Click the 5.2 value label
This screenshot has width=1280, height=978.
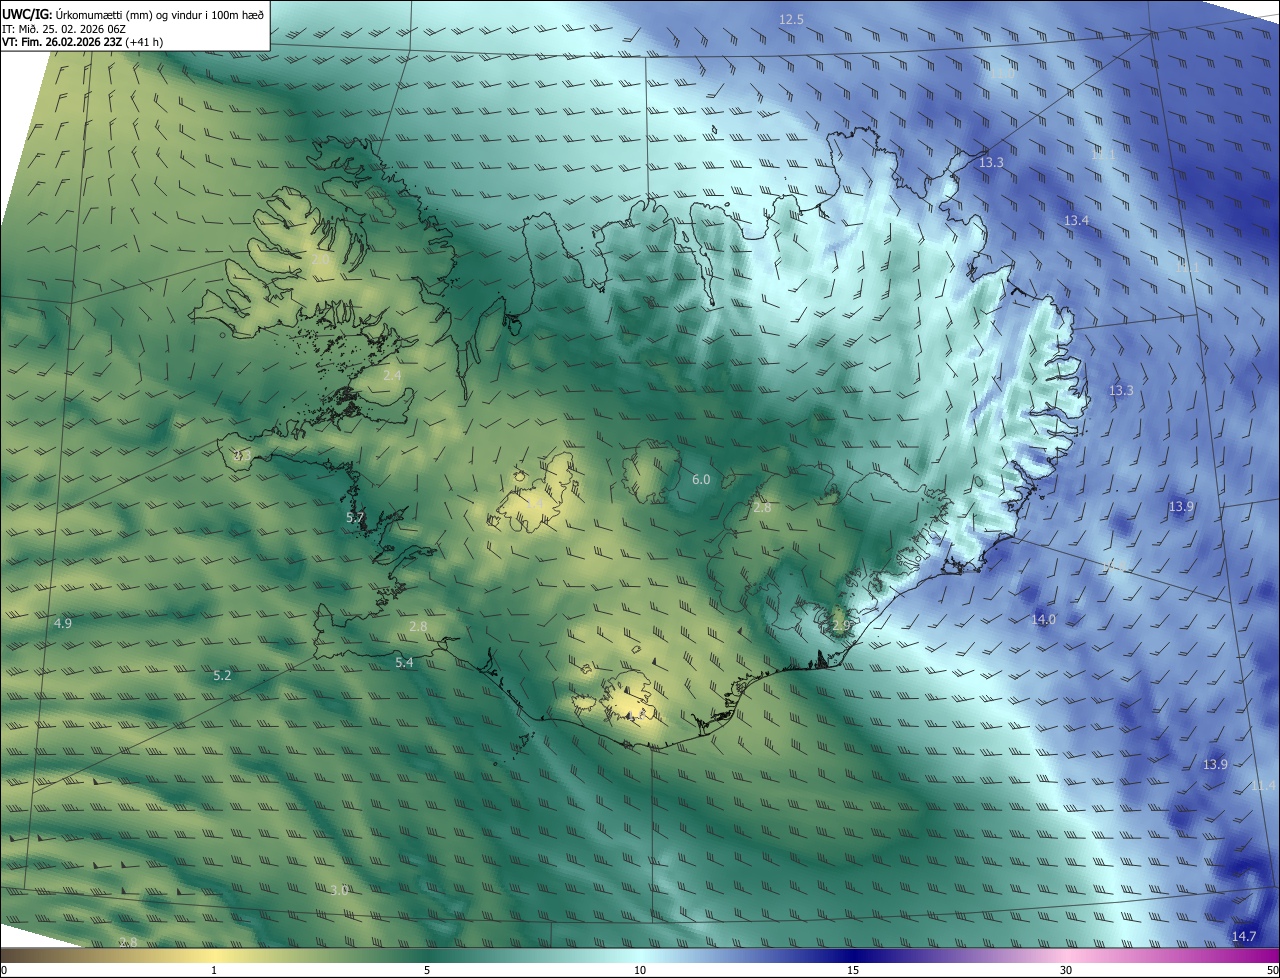point(222,676)
